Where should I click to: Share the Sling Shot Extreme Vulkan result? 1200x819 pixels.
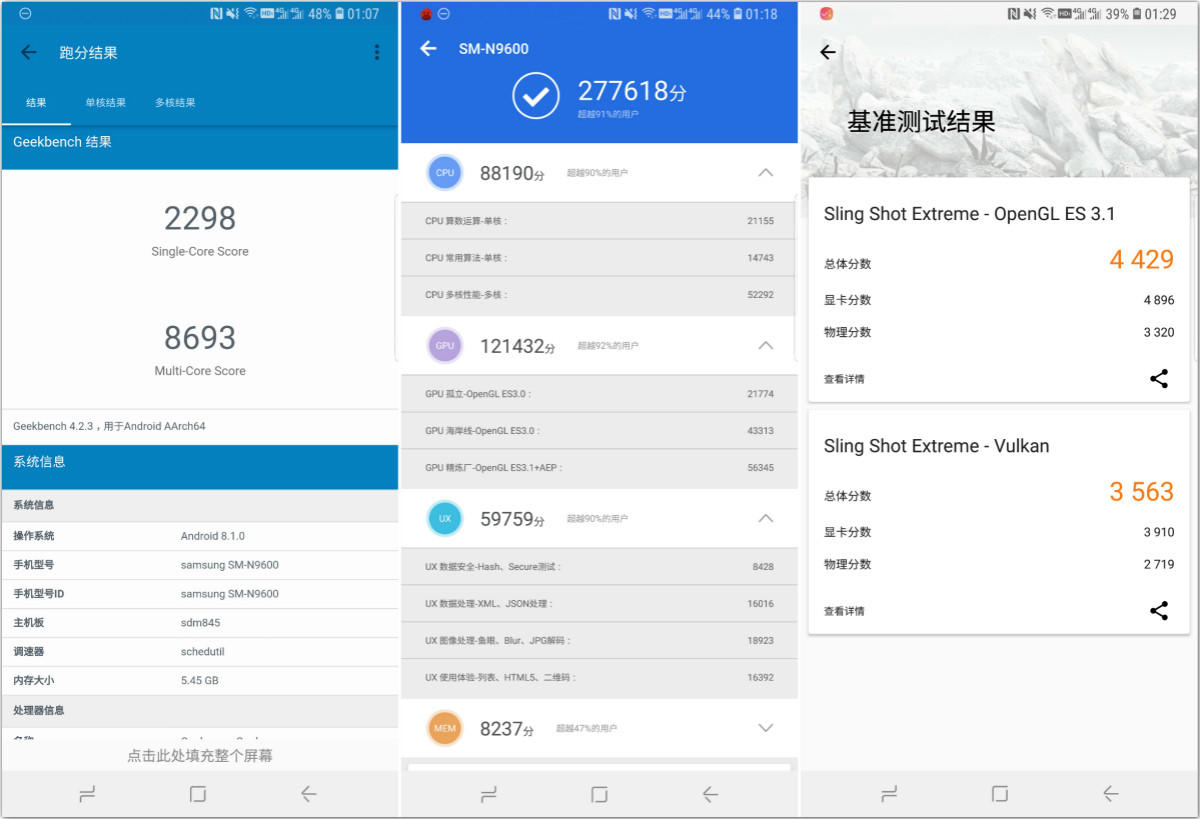[1159, 611]
